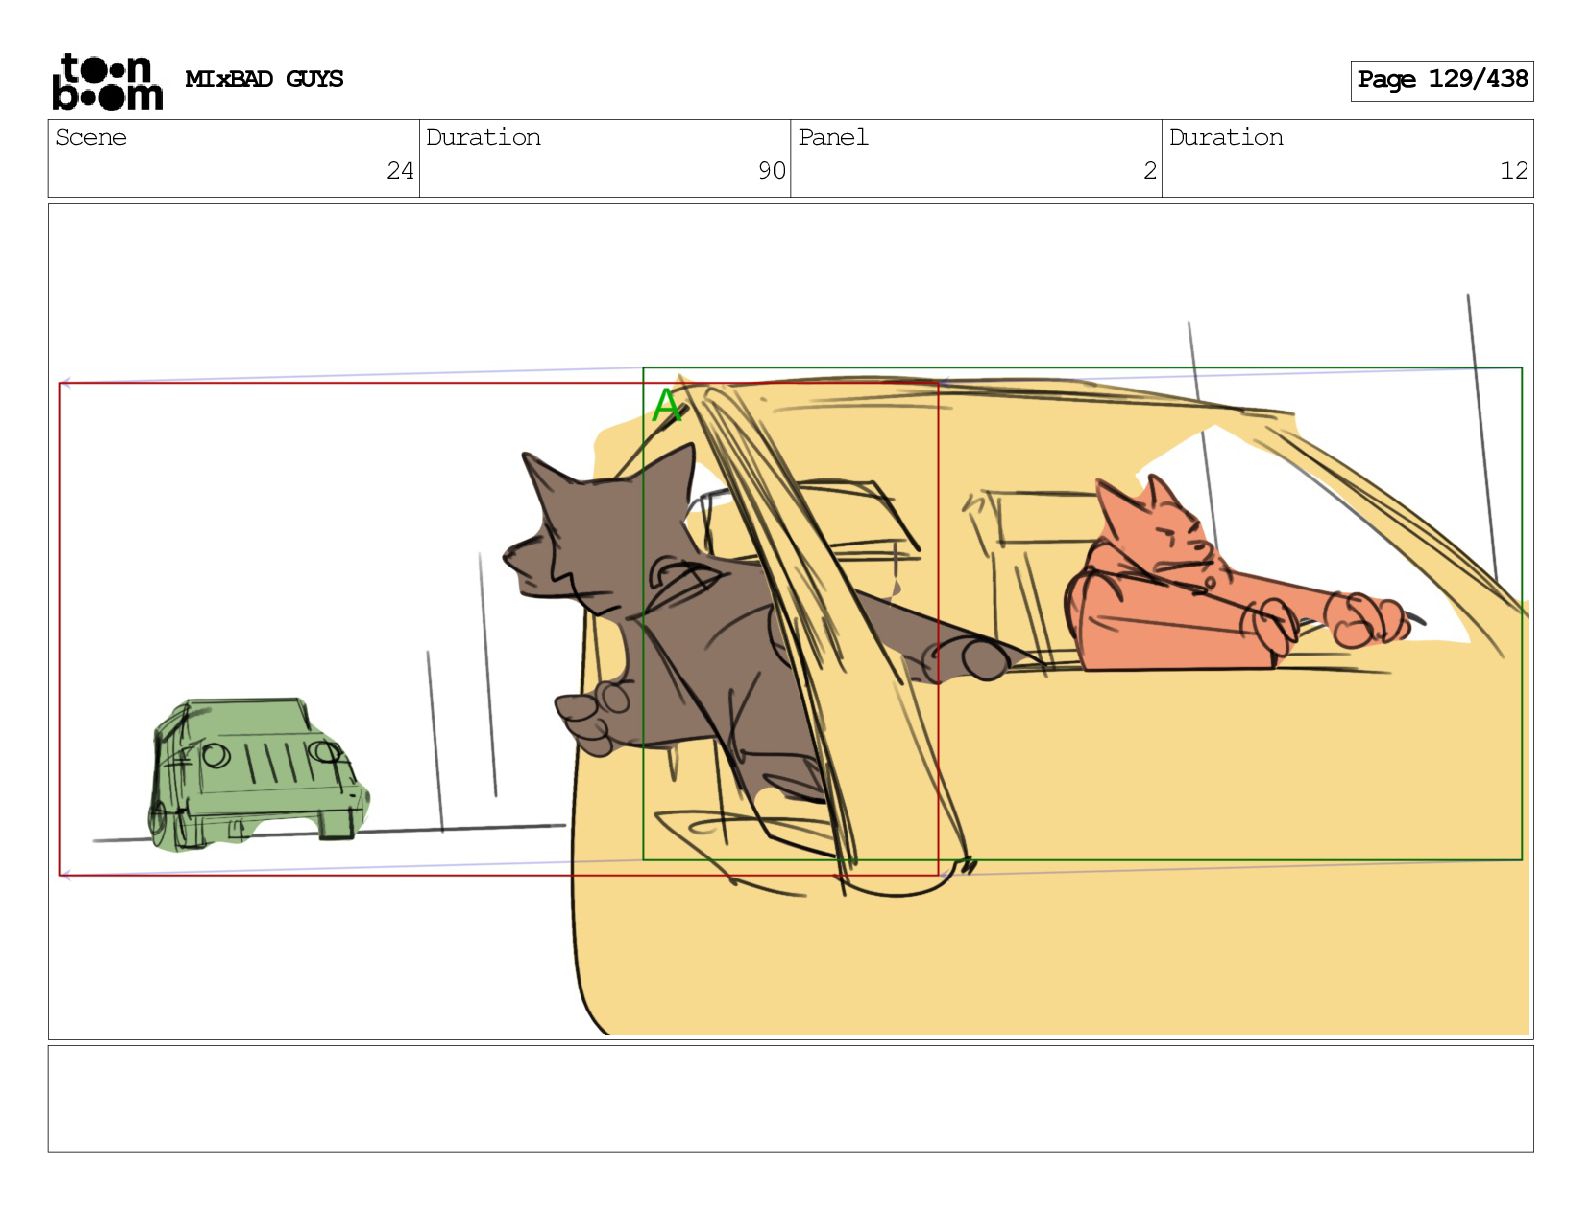Click the scene Duration value 90

(x=771, y=171)
